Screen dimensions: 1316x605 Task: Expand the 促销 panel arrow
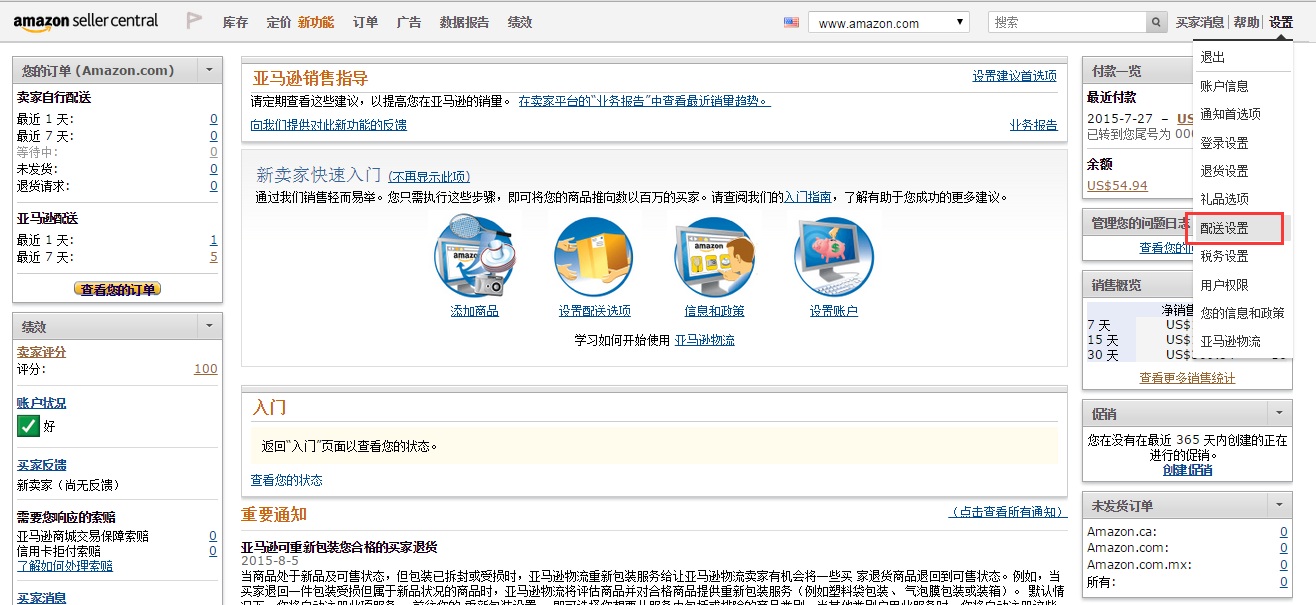[1279, 413]
